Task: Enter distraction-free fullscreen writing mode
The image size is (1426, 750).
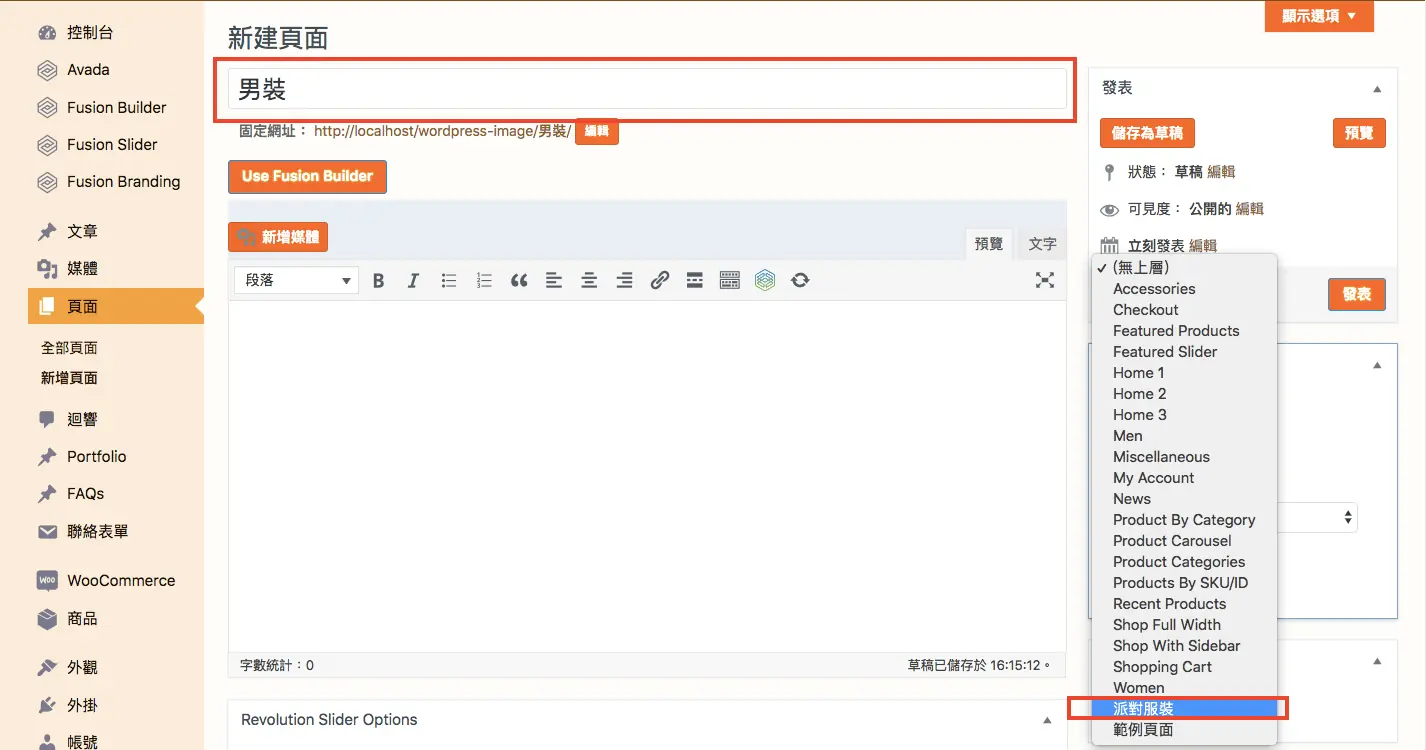Action: pyautogui.click(x=1045, y=281)
